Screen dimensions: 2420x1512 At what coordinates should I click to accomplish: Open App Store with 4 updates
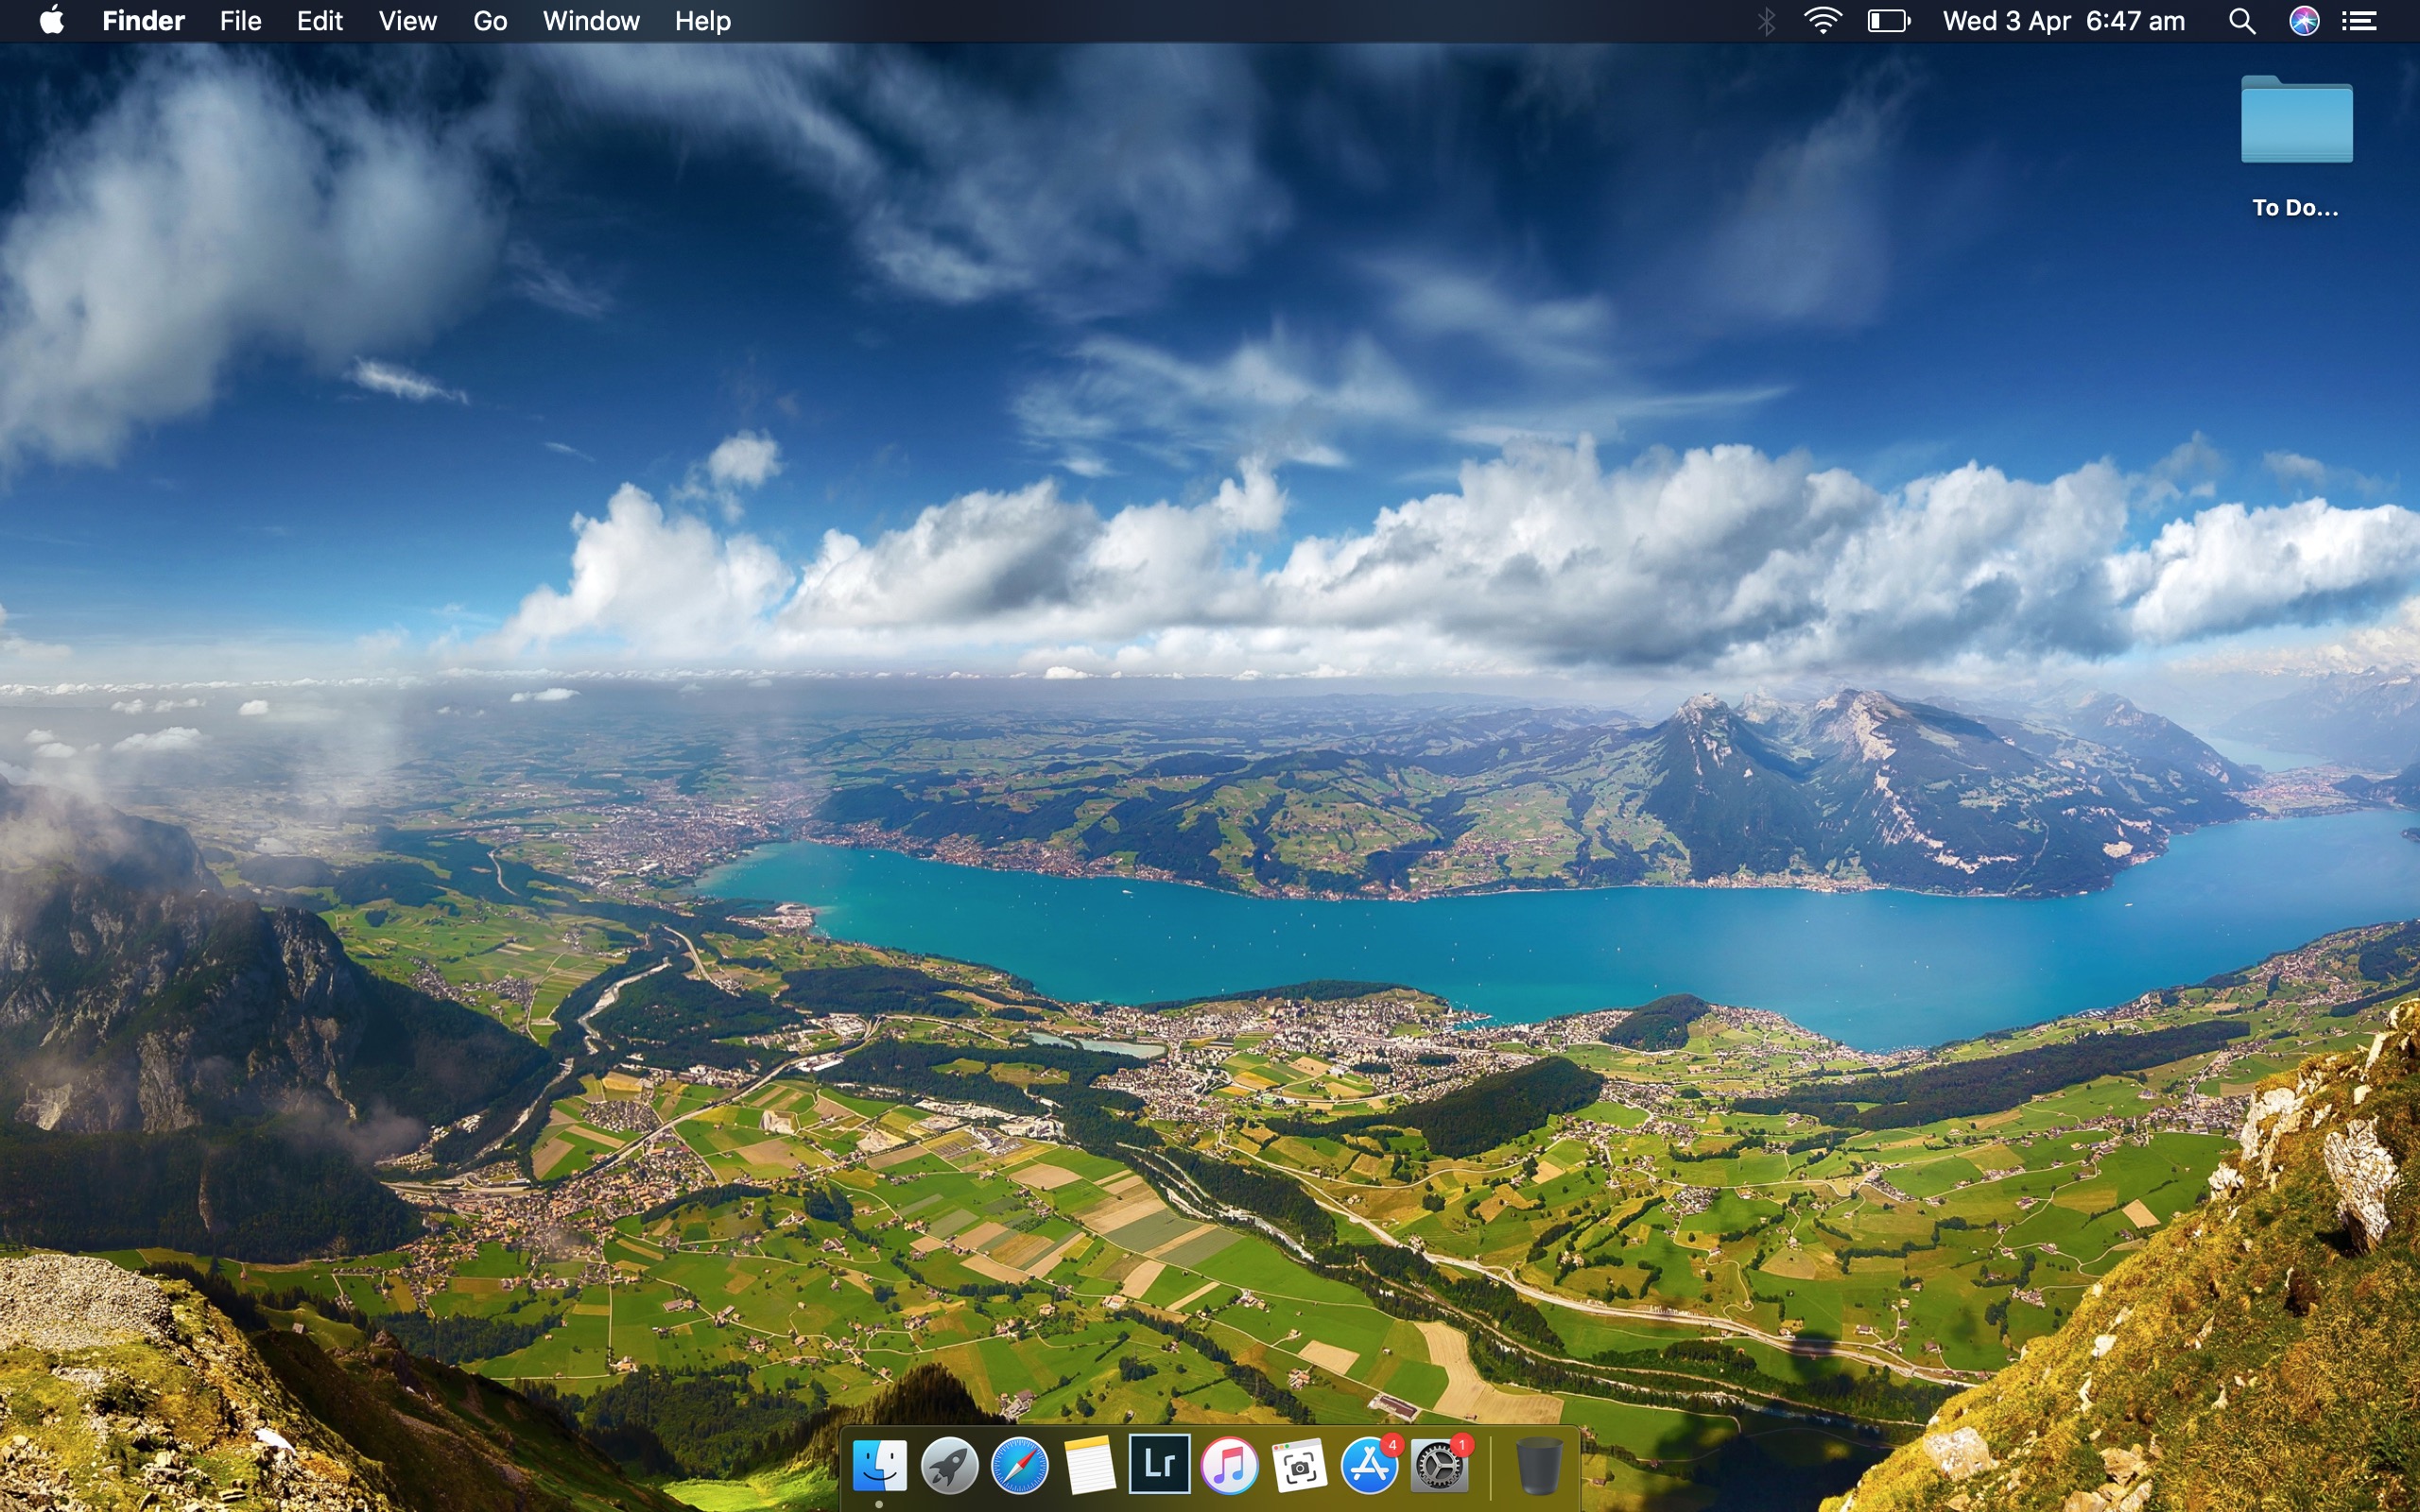[x=1369, y=1466]
